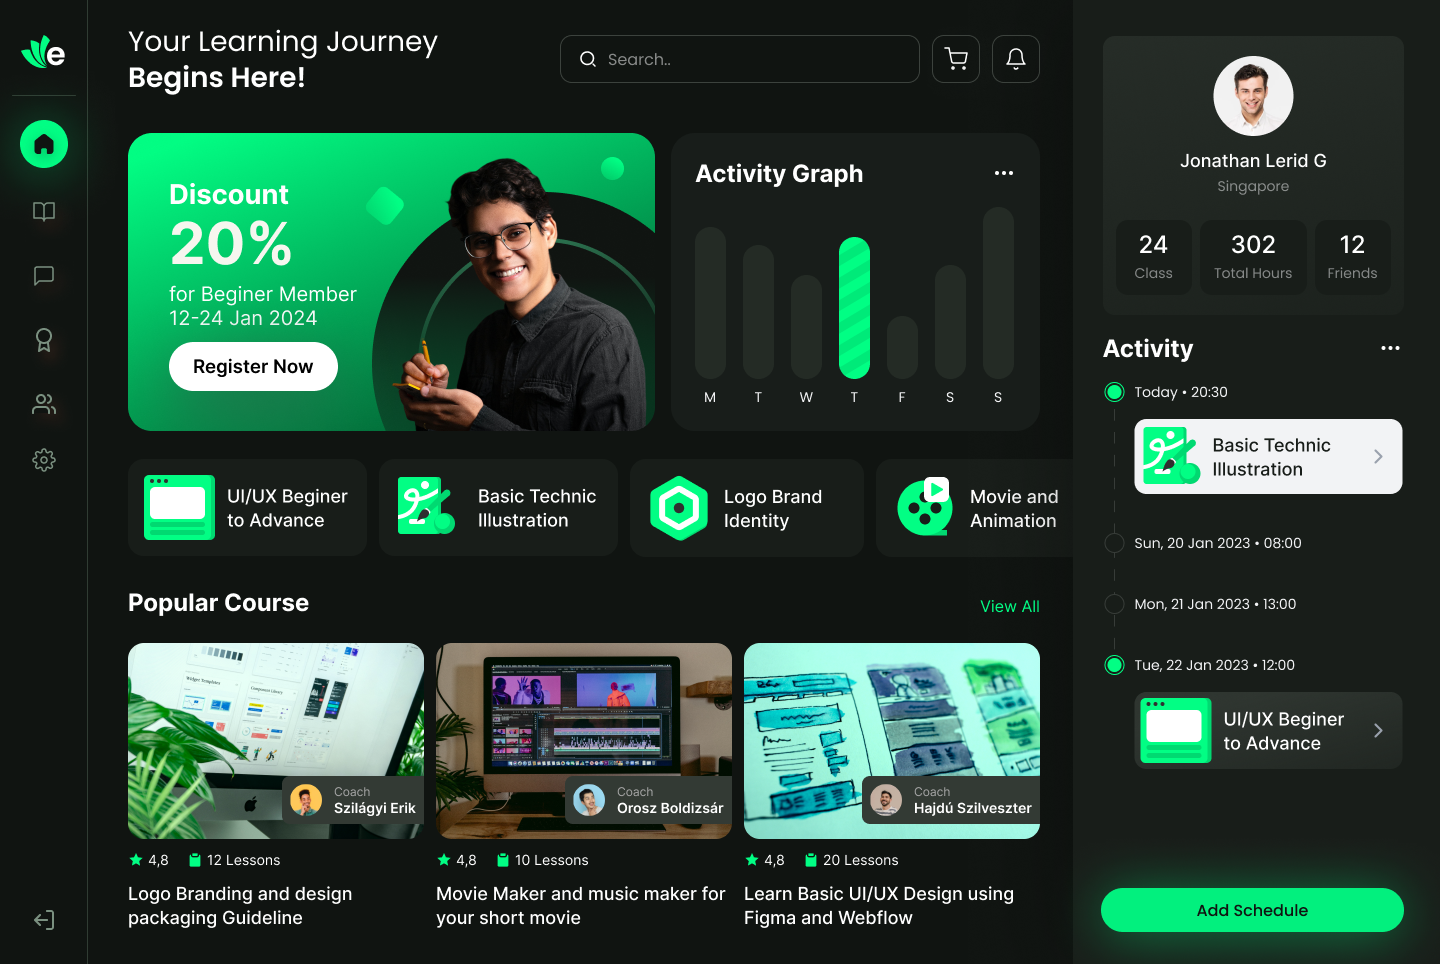
Task: Click the shopping cart icon
Action: coord(955,59)
